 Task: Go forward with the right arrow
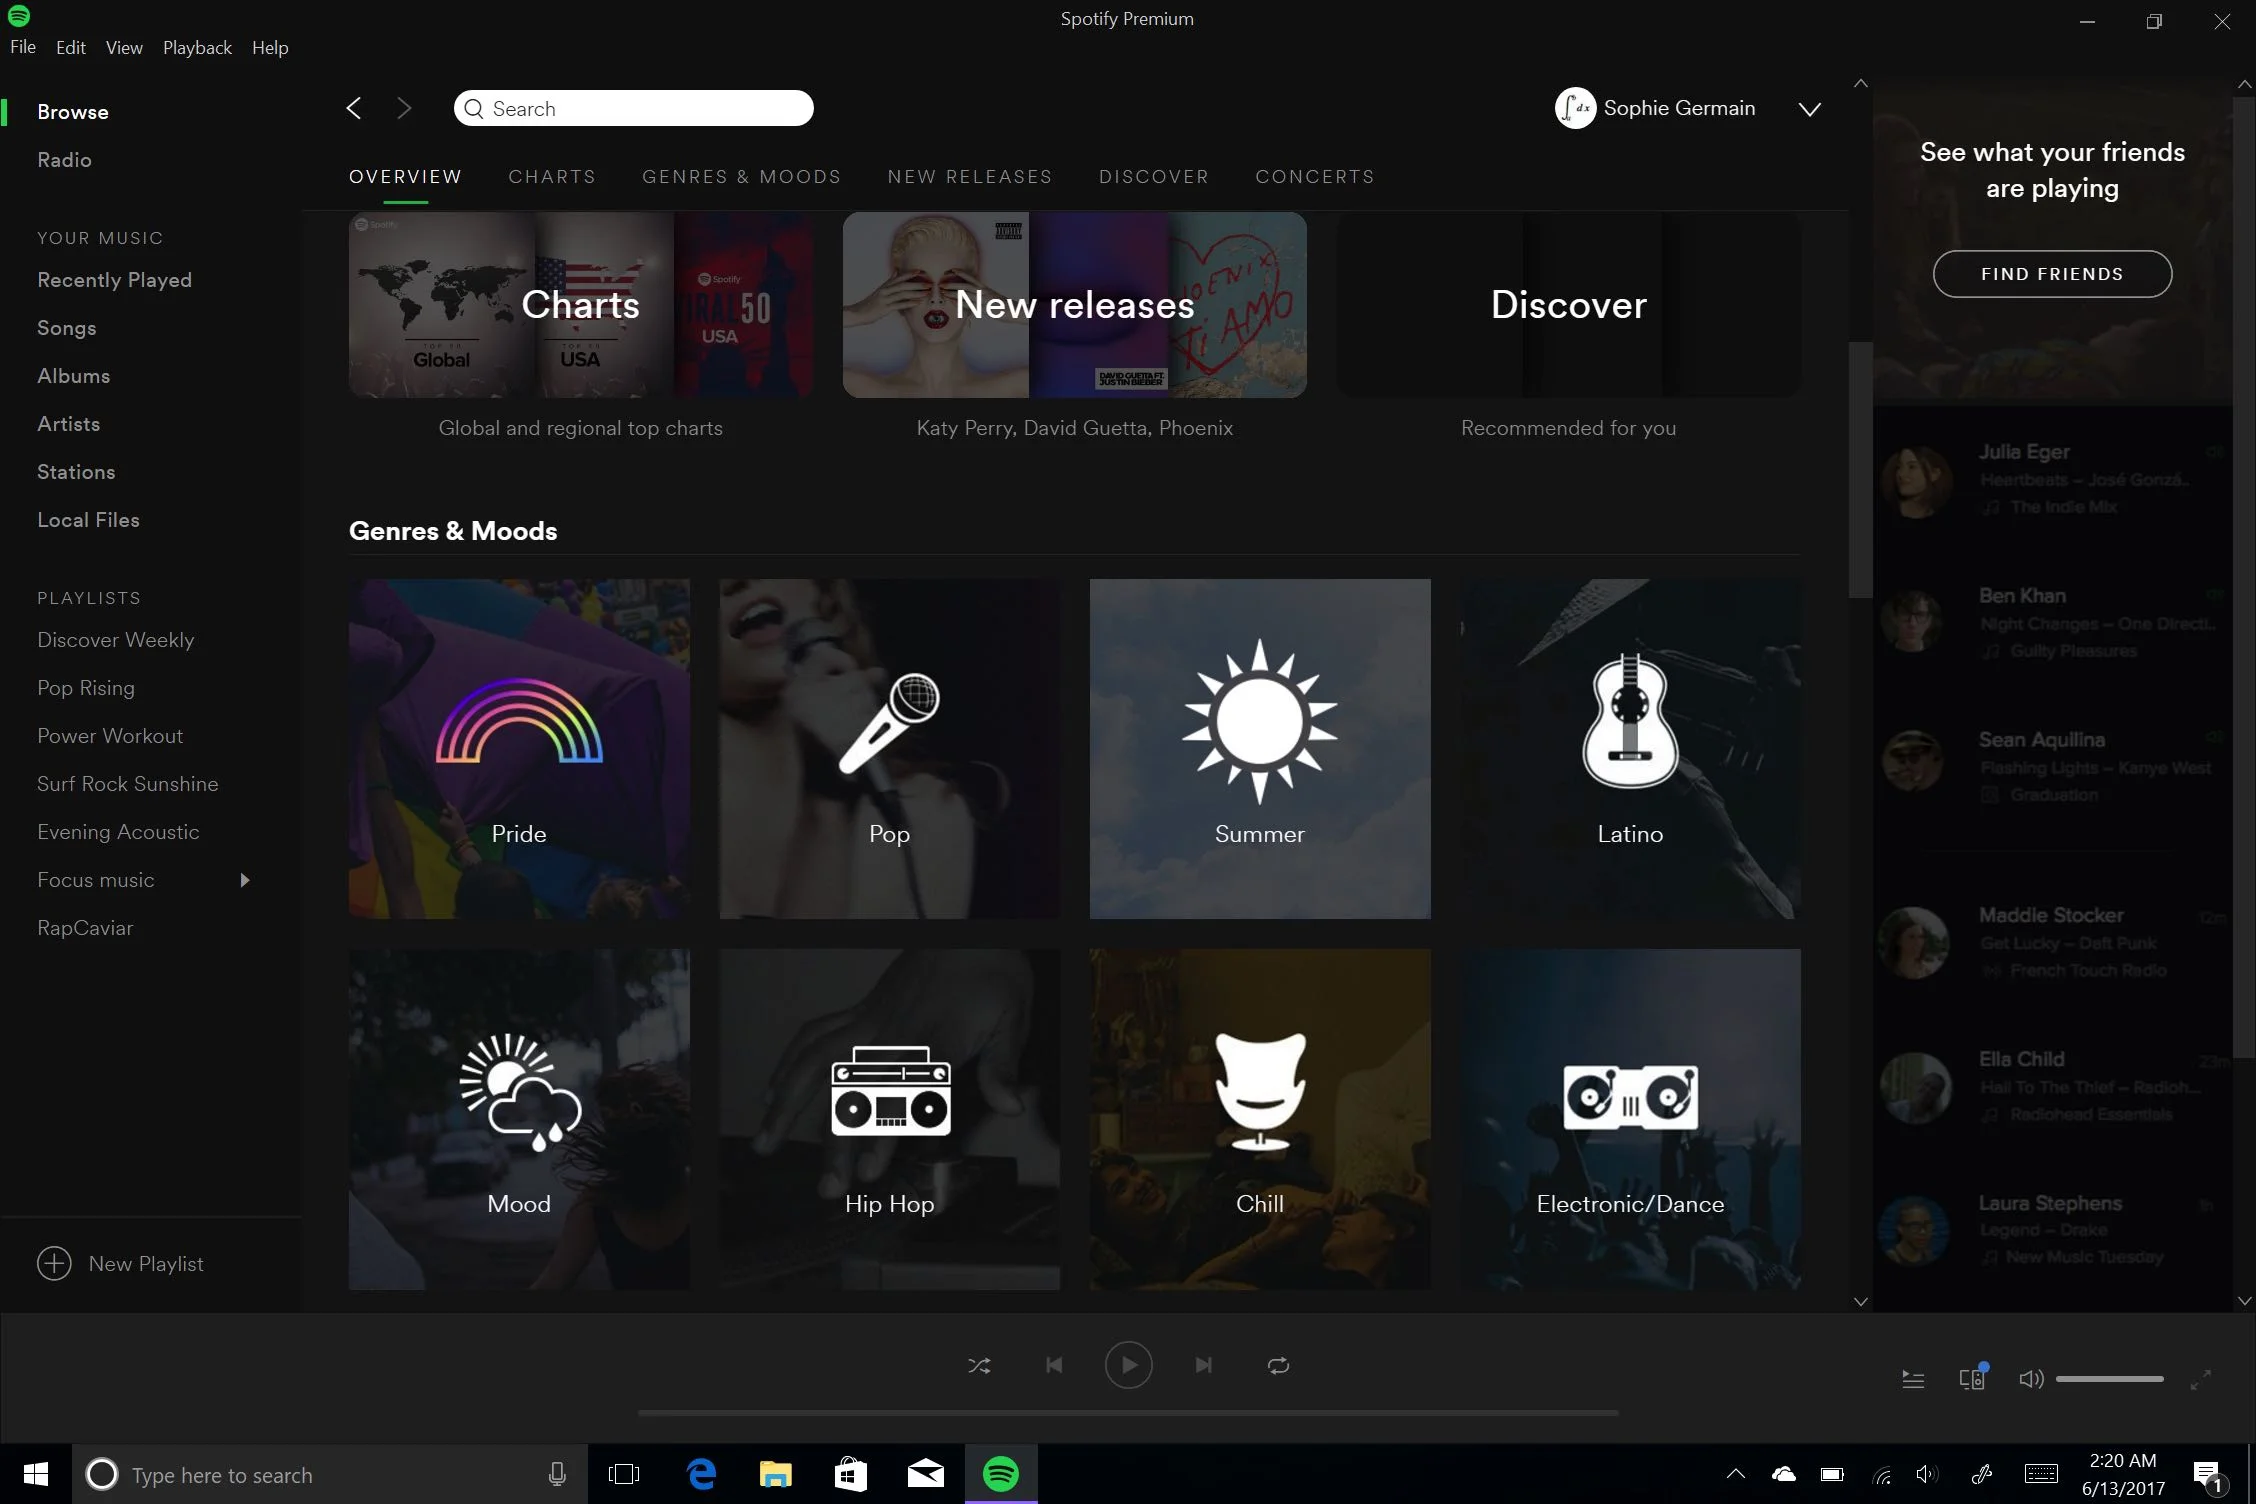tap(404, 108)
